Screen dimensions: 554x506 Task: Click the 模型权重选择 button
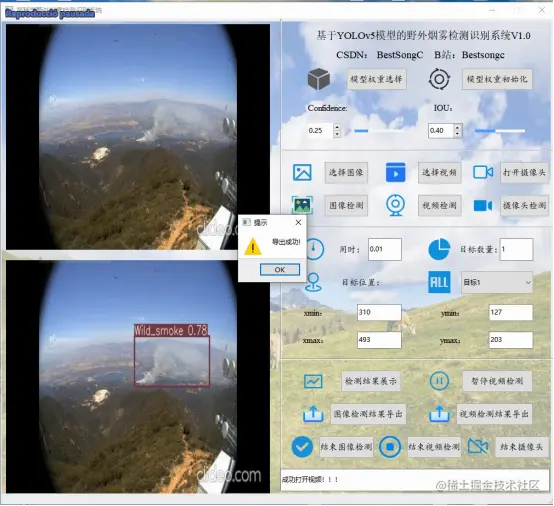pyautogui.click(x=376, y=79)
